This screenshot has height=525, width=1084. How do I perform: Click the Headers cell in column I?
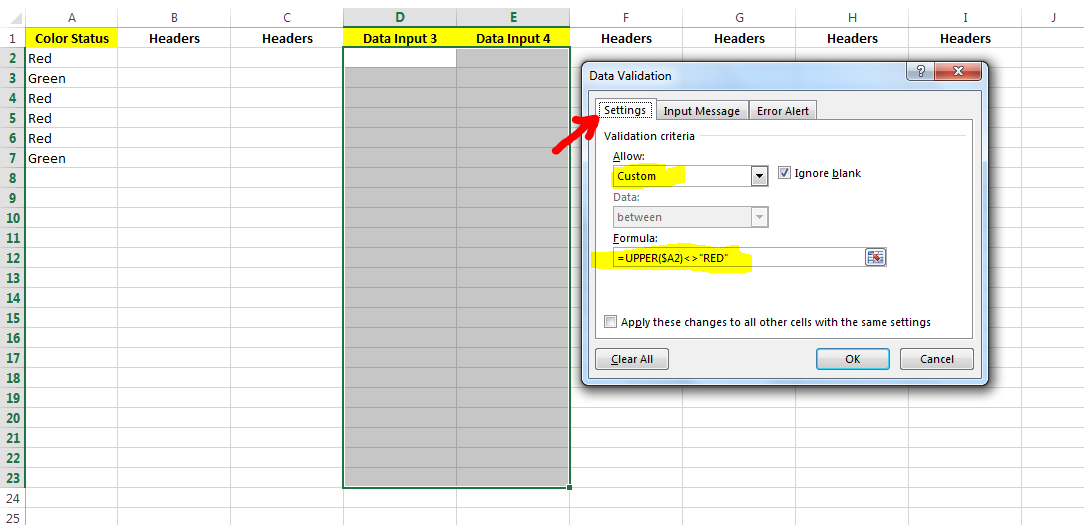965,38
